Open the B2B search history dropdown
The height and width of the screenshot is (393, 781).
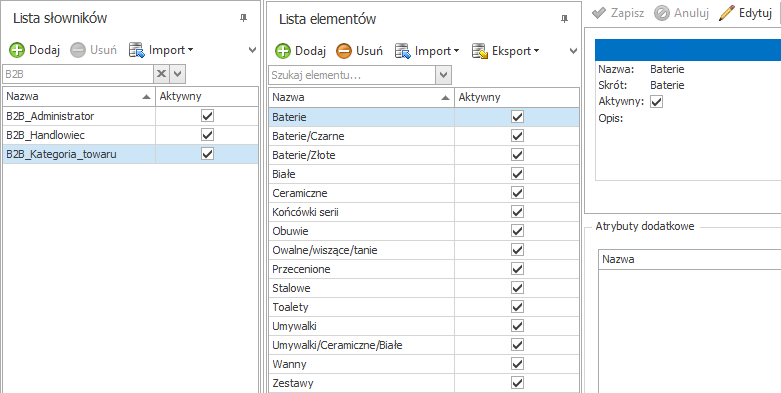(178, 74)
